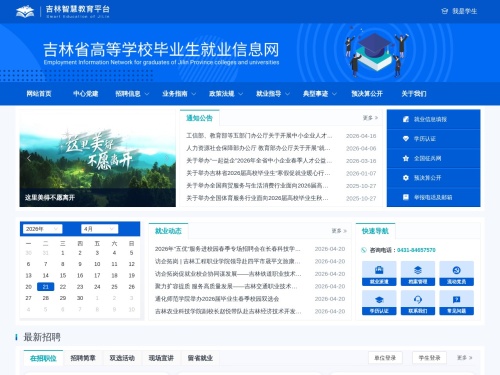Select the 通知公告 tab header
The height and width of the screenshot is (375, 500).
199,118
